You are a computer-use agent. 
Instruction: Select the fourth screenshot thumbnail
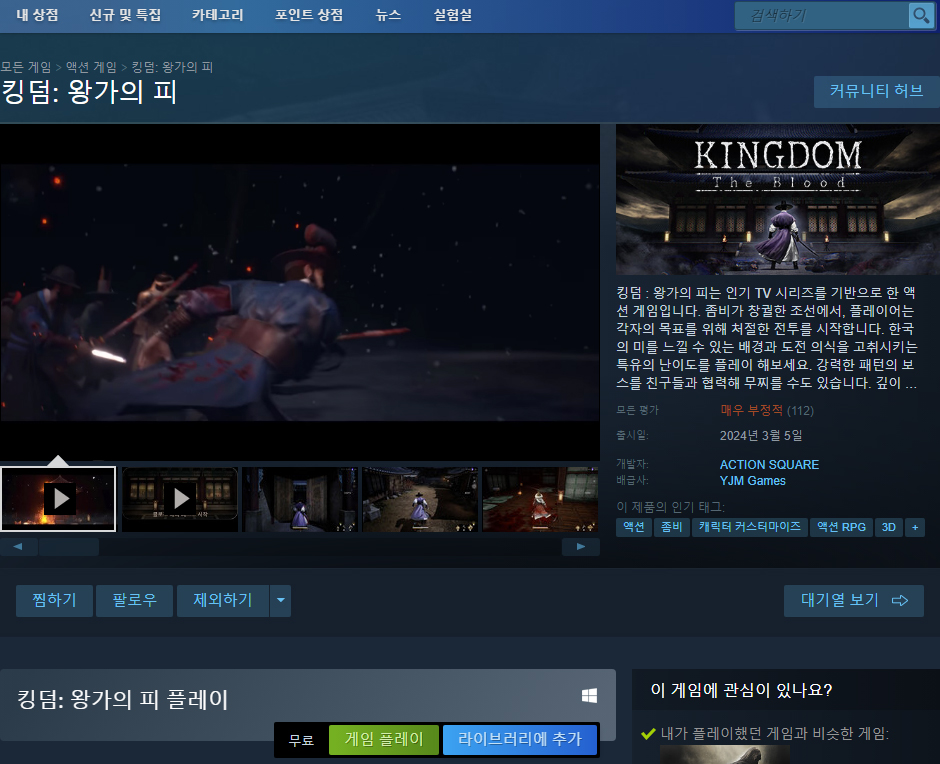[x=420, y=499]
